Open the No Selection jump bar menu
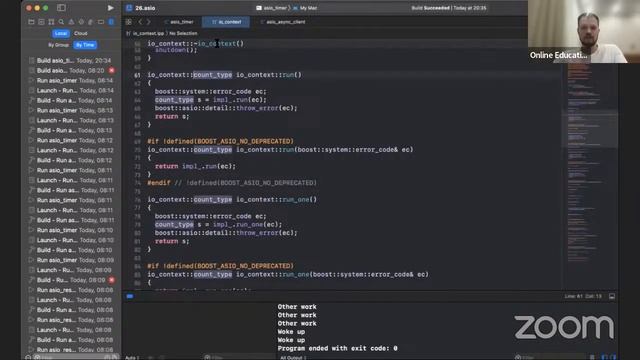 click(x=183, y=33)
